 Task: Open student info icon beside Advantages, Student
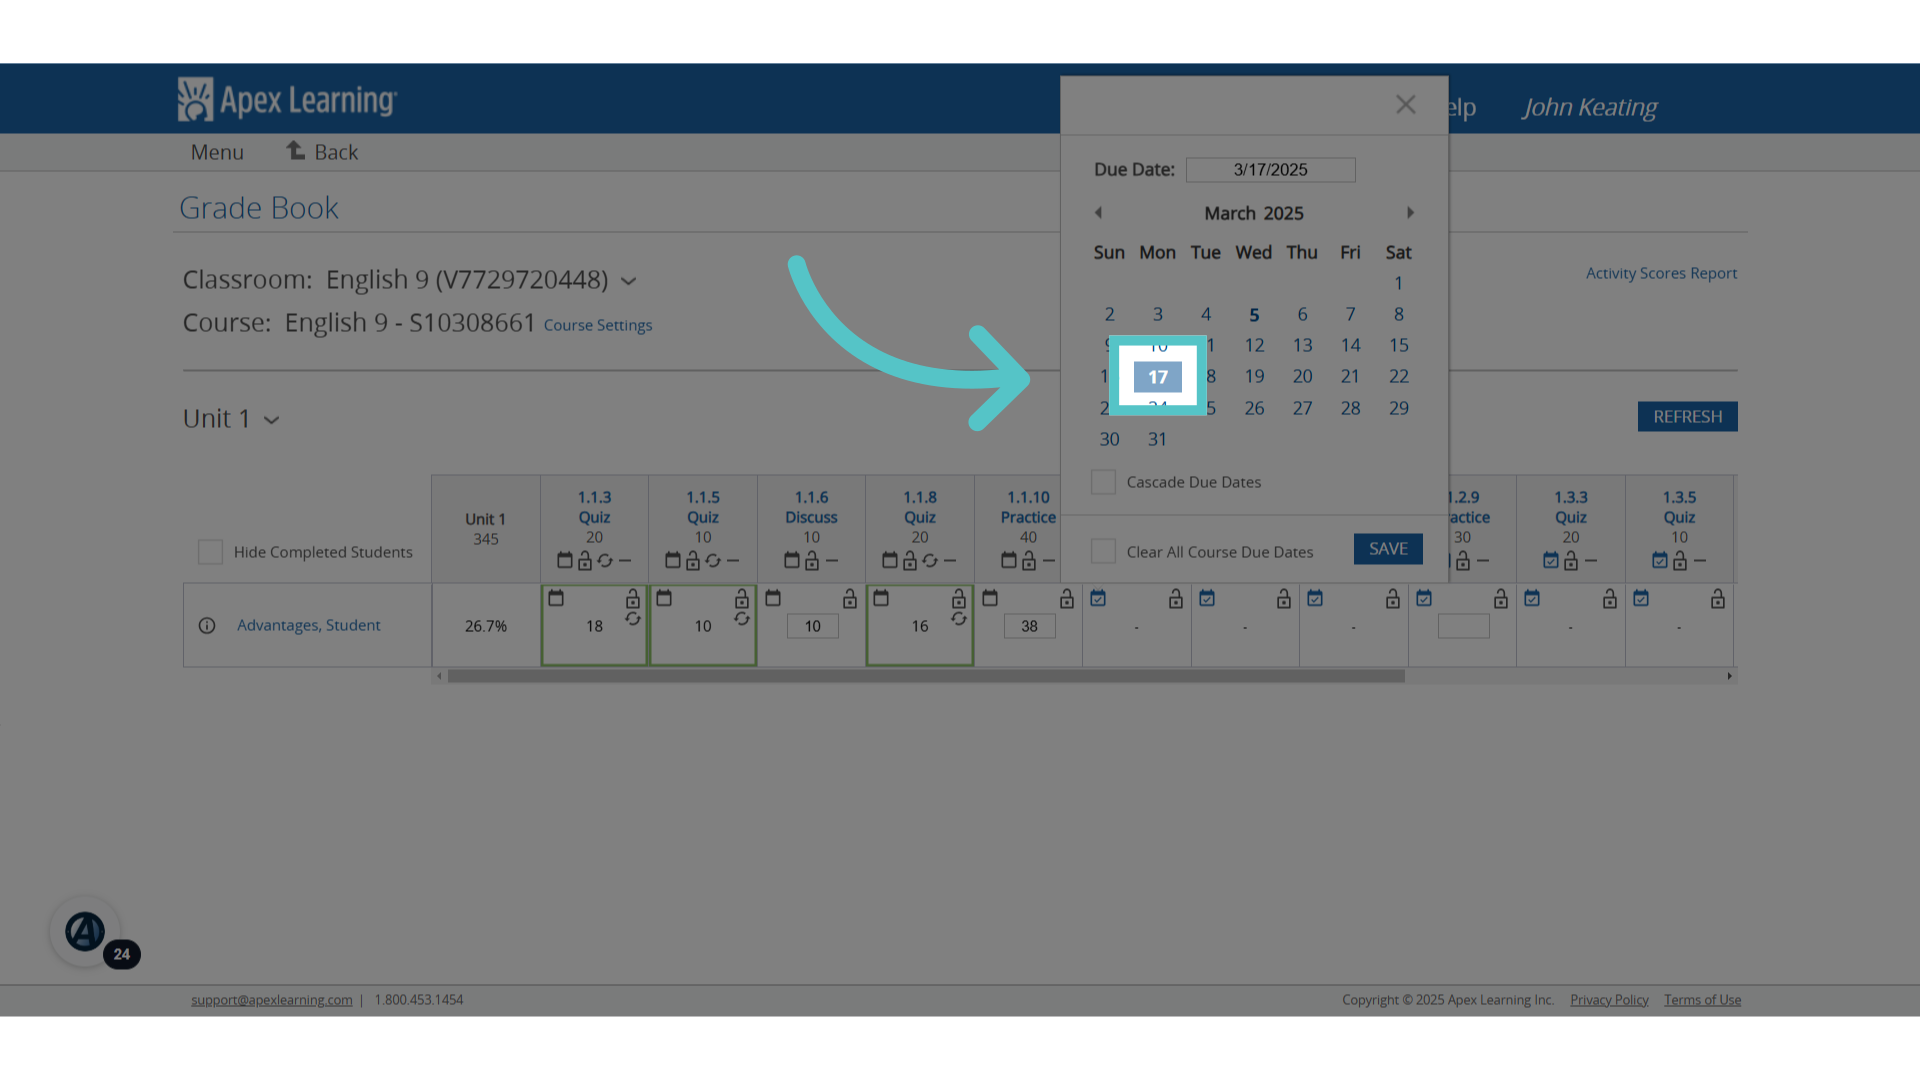[x=207, y=626]
